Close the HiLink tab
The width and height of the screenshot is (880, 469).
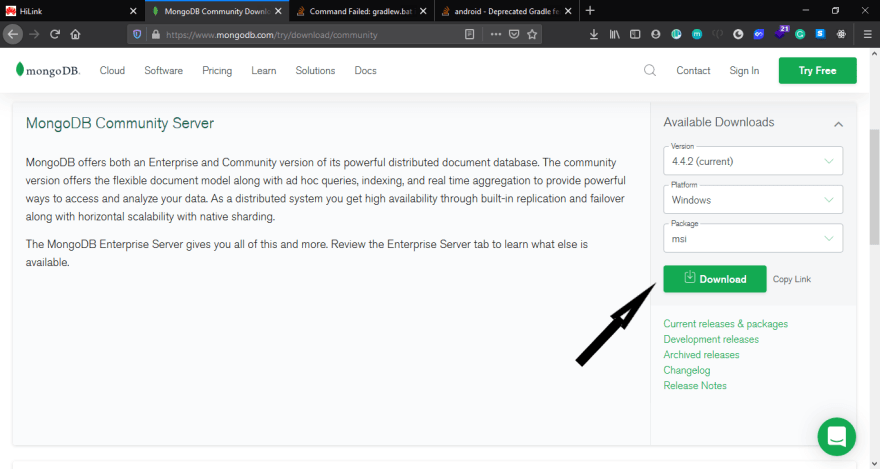pyautogui.click(x=133, y=11)
